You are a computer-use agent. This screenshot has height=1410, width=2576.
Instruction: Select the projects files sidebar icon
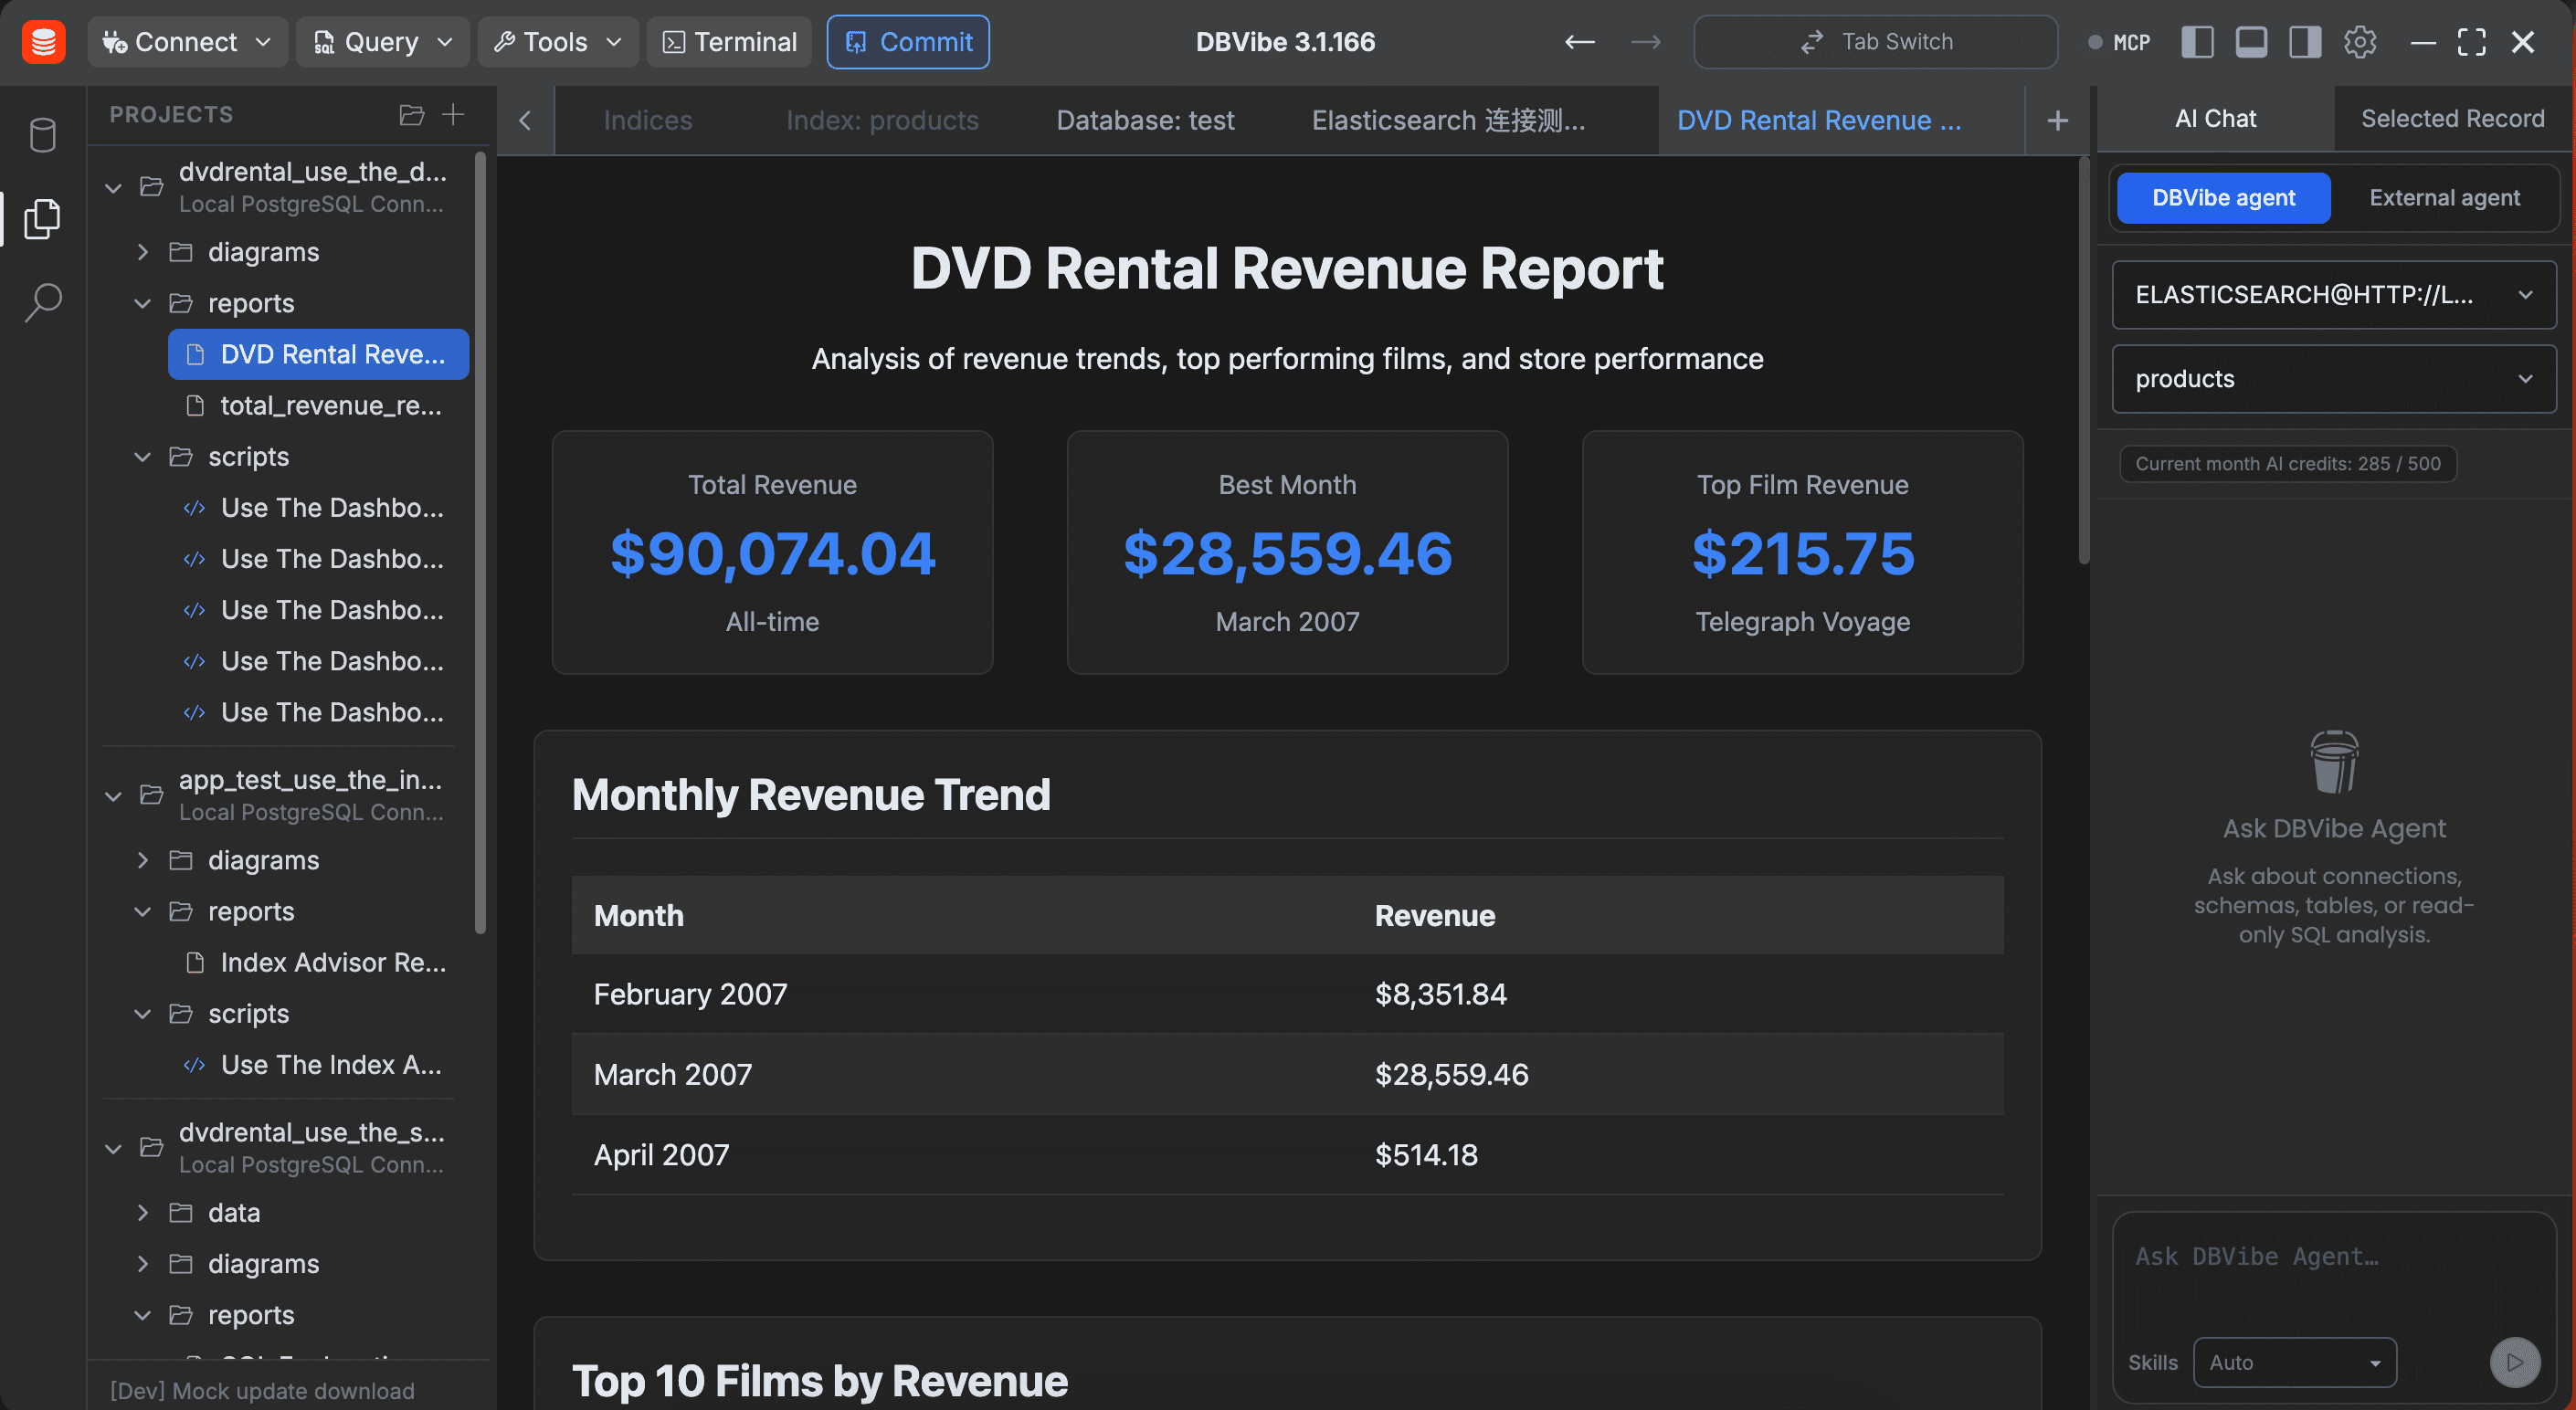pos(42,218)
